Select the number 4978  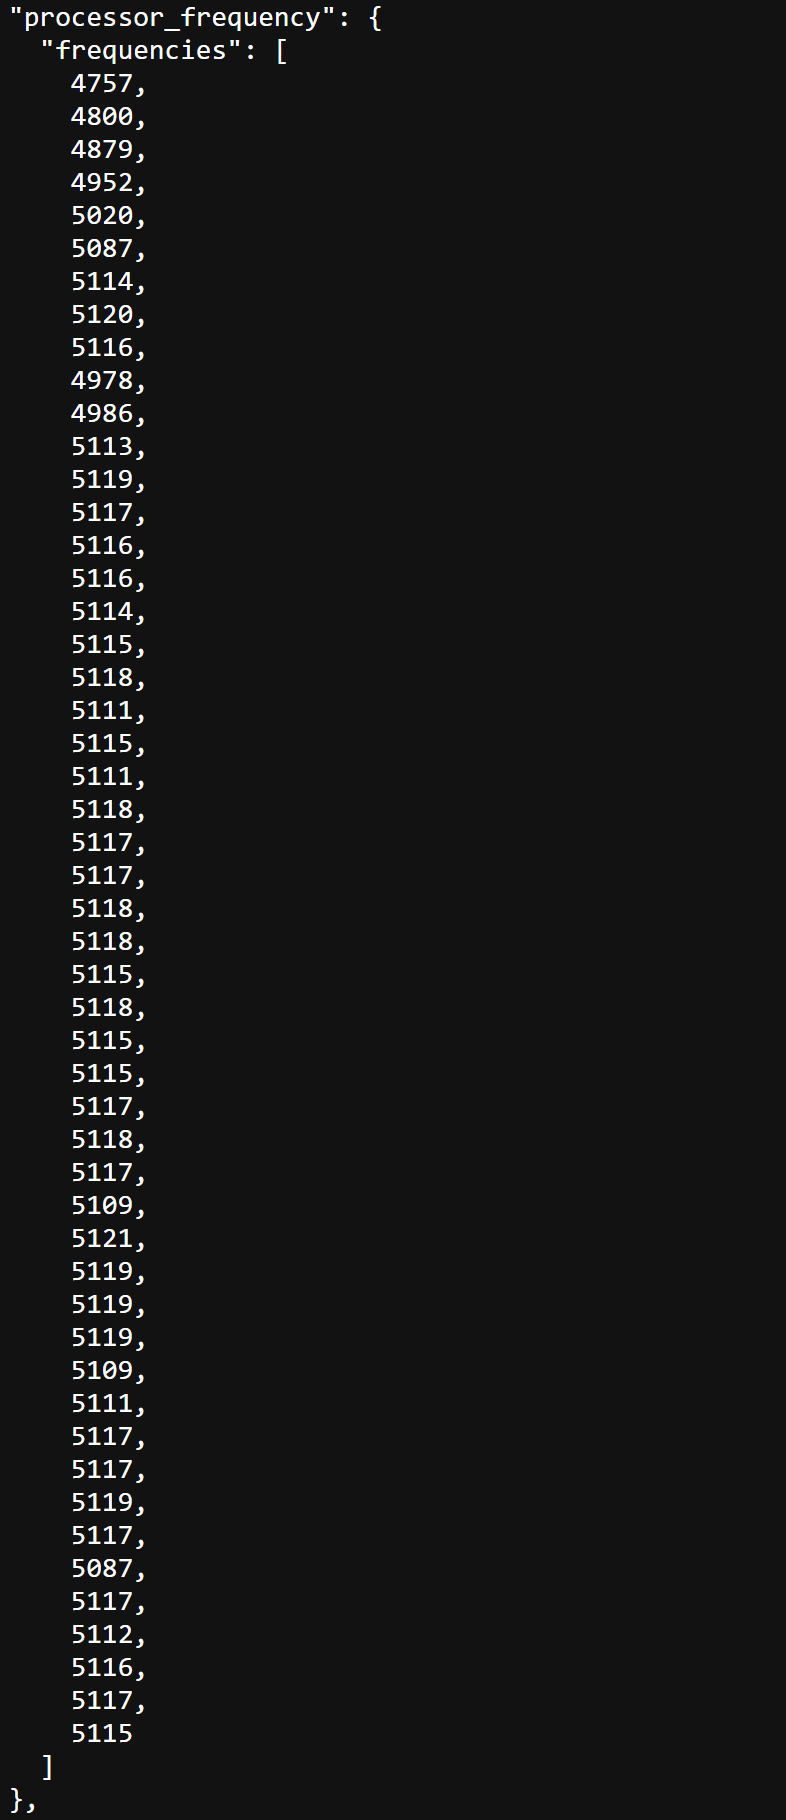pyautogui.click(x=102, y=381)
